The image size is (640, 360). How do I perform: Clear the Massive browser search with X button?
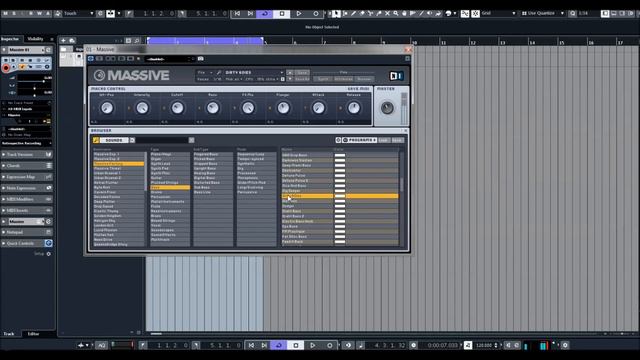(191, 140)
